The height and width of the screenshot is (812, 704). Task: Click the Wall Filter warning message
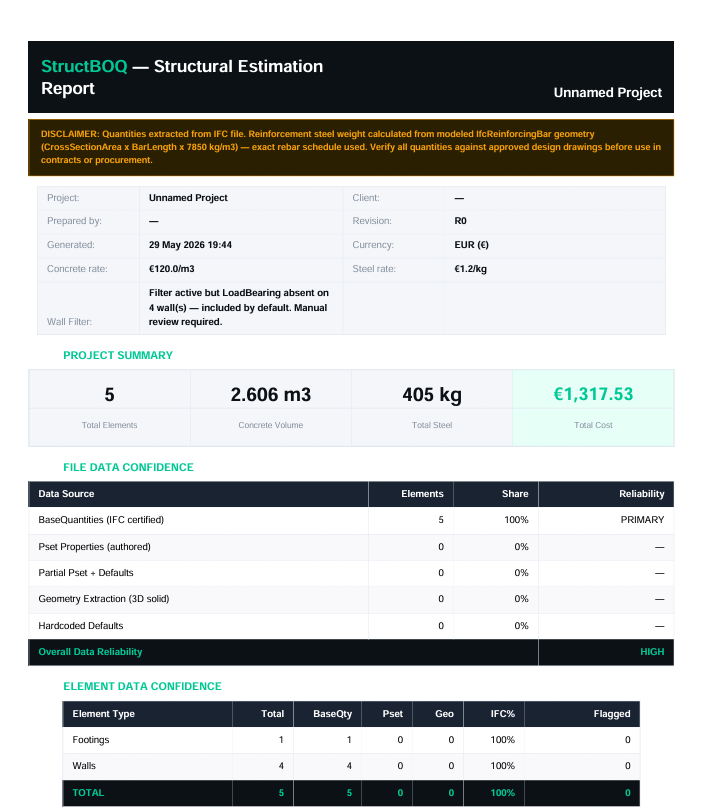pyautogui.click(x=239, y=307)
